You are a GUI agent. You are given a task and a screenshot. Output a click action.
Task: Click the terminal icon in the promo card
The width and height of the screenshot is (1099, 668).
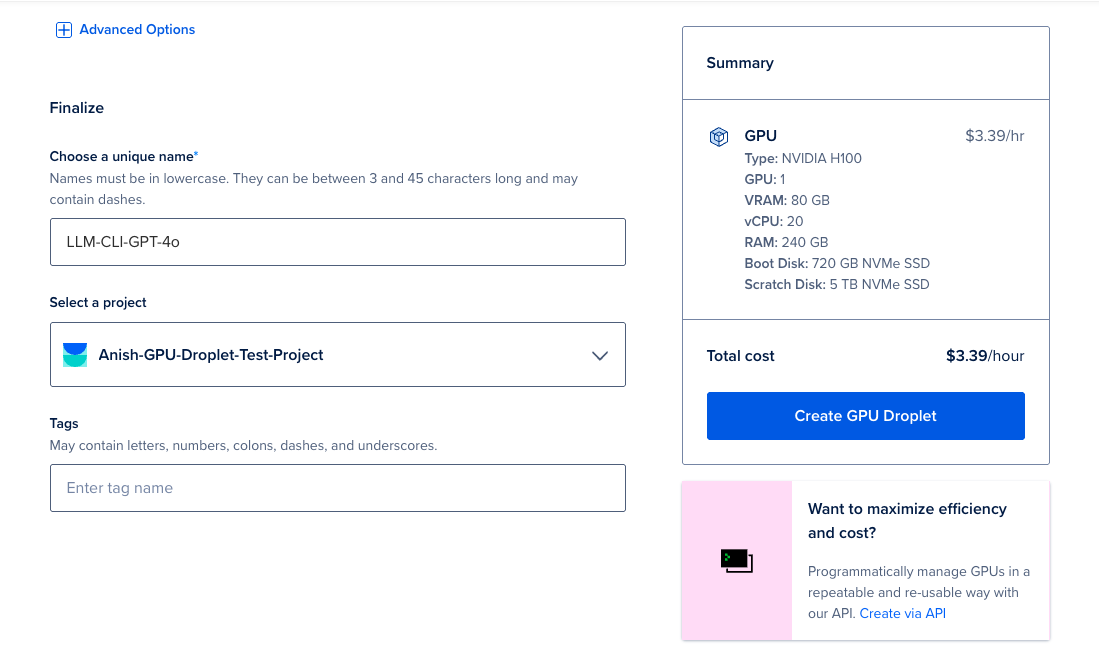click(x=736, y=561)
